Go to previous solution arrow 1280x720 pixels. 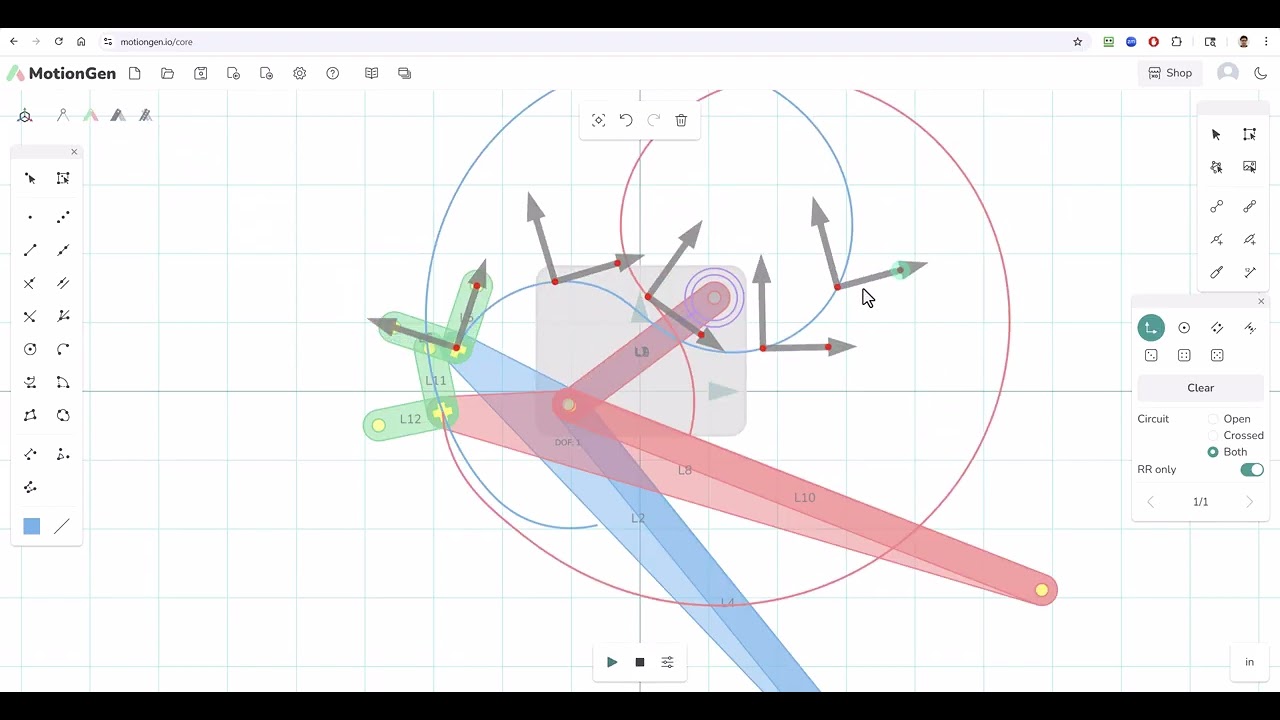click(1151, 502)
